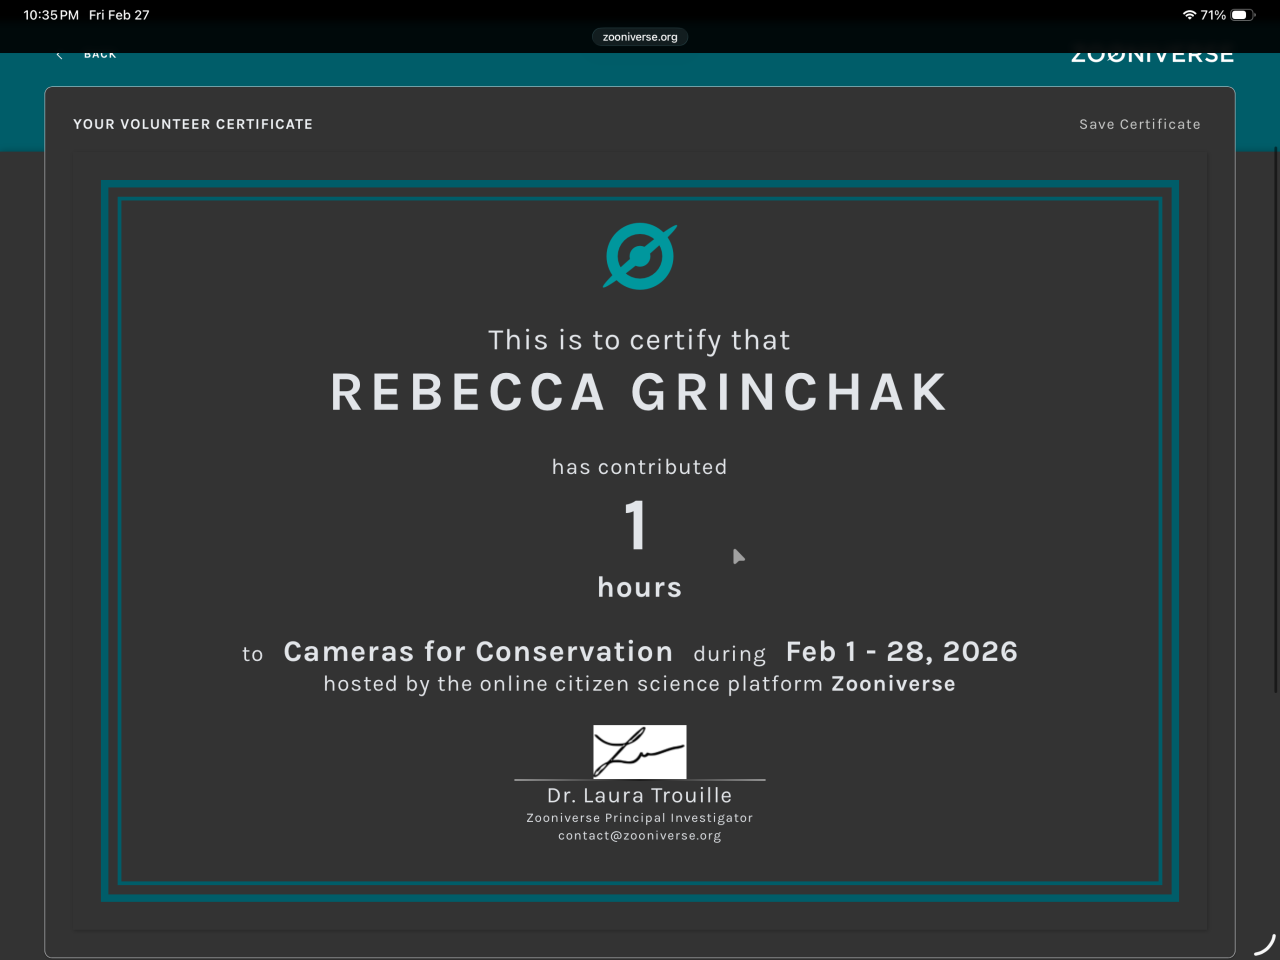Save the volunteer certificate
This screenshot has height=960, width=1280.
1140,124
